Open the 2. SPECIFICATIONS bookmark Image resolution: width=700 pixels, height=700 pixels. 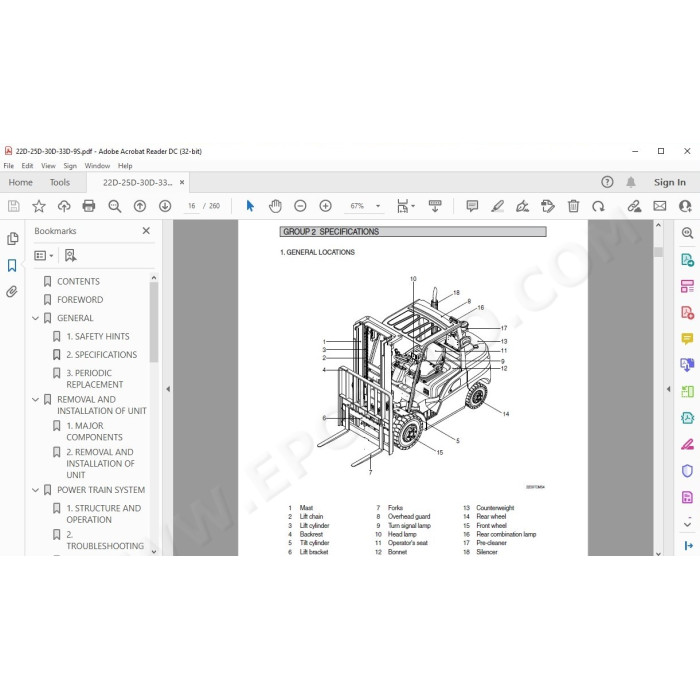point(101,354)
